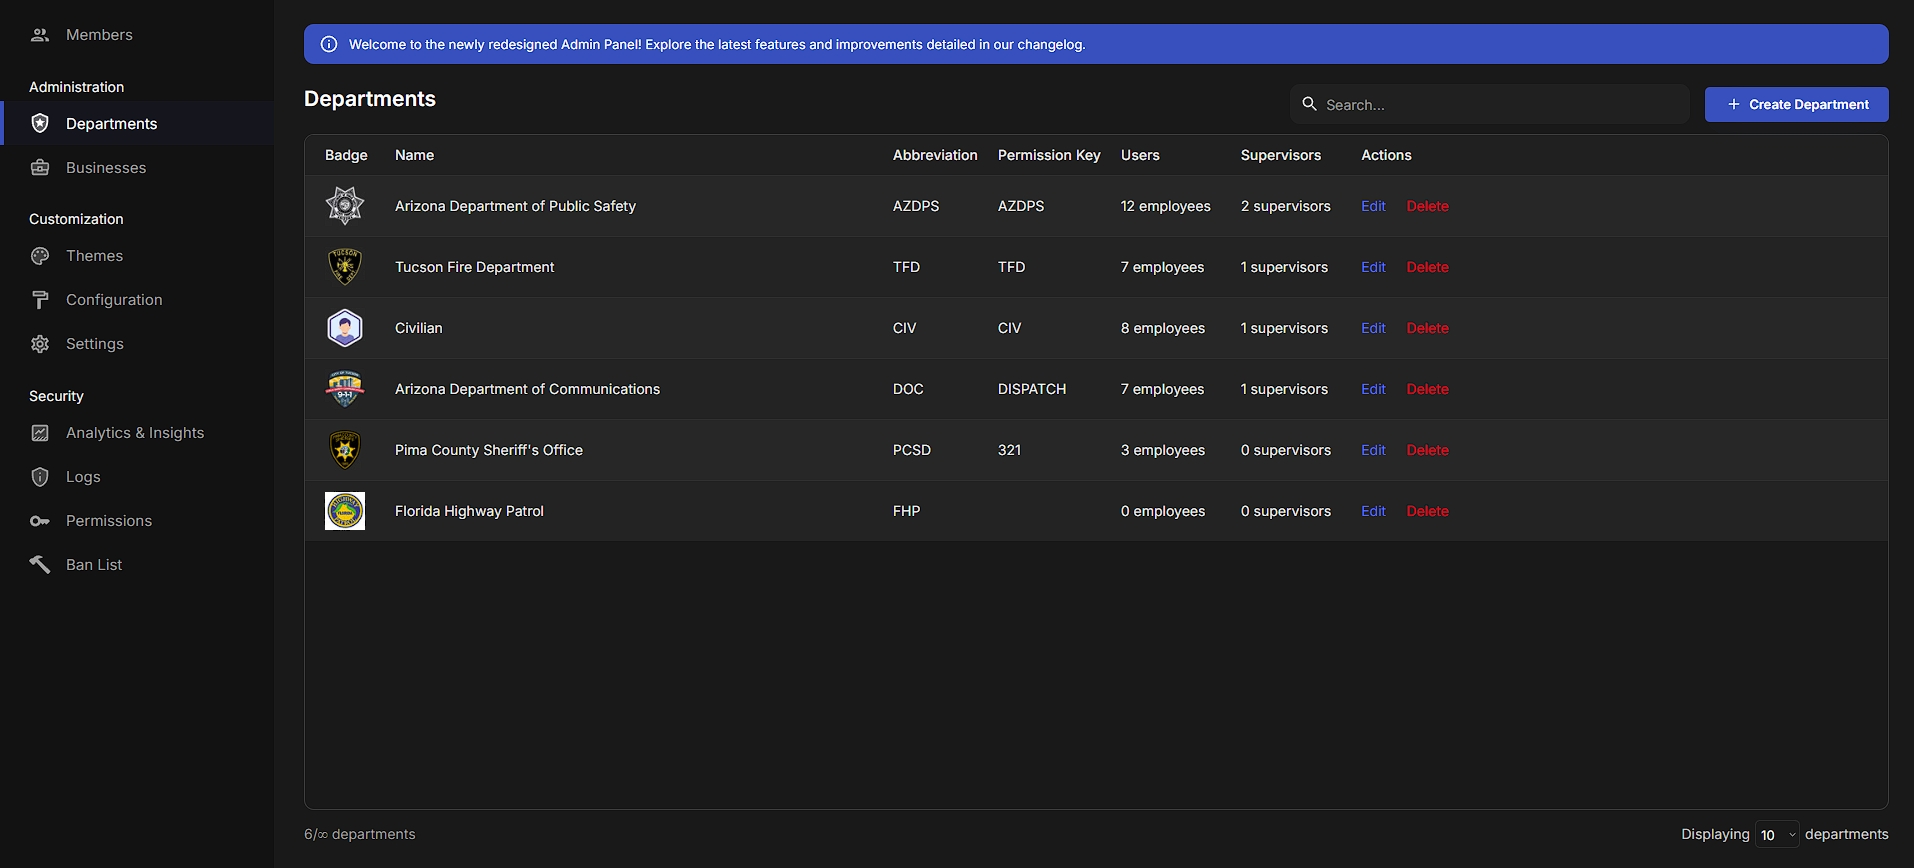Click the Civilian badge image
Image resolution: width=1914 pixels, height=868 pixels.
(345, 328)
